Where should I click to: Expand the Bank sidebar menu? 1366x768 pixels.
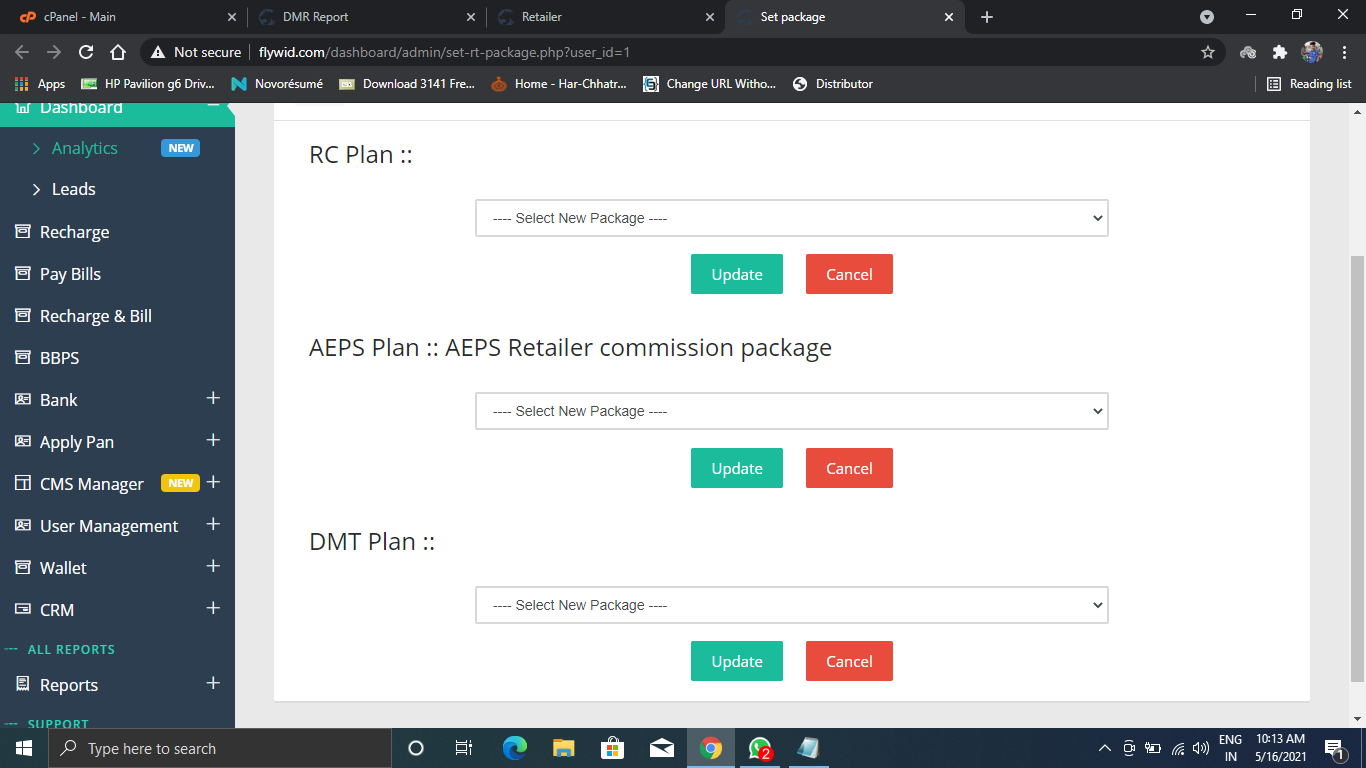(x=212, y=399)
